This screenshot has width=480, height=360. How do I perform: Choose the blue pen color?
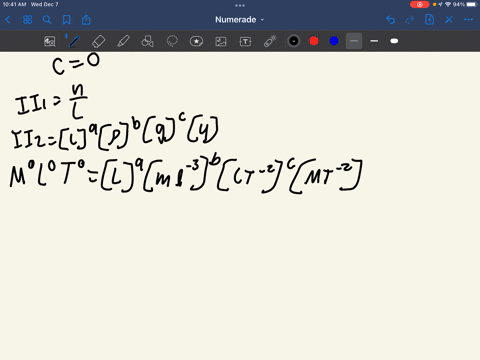coord(334,41)
